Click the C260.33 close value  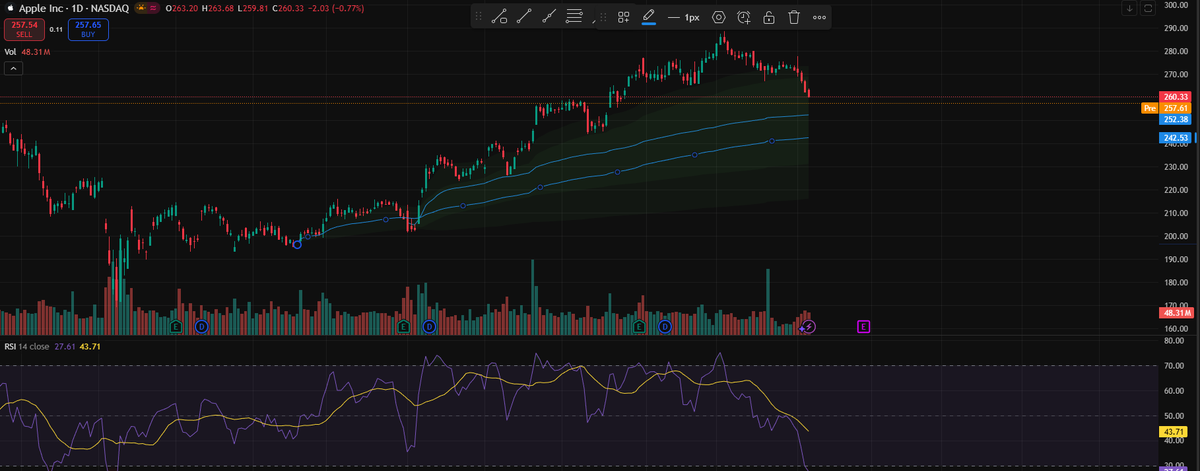point(288,8)
